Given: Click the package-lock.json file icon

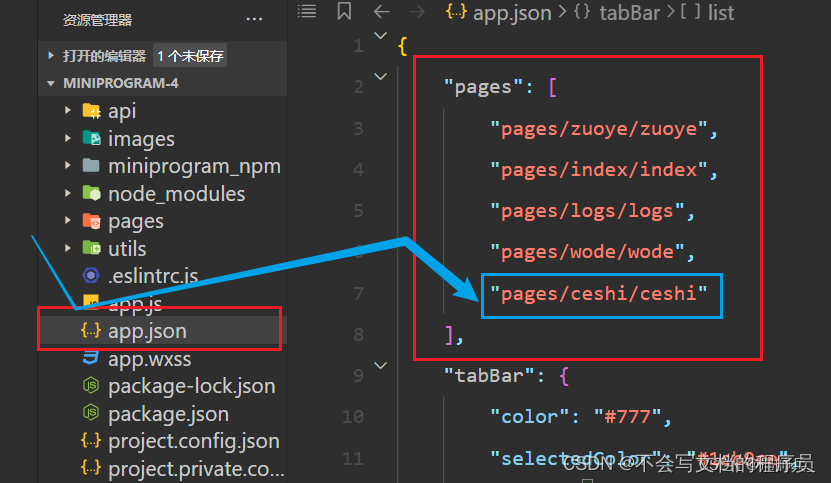Looking at the screenshot, I should 91,385.
